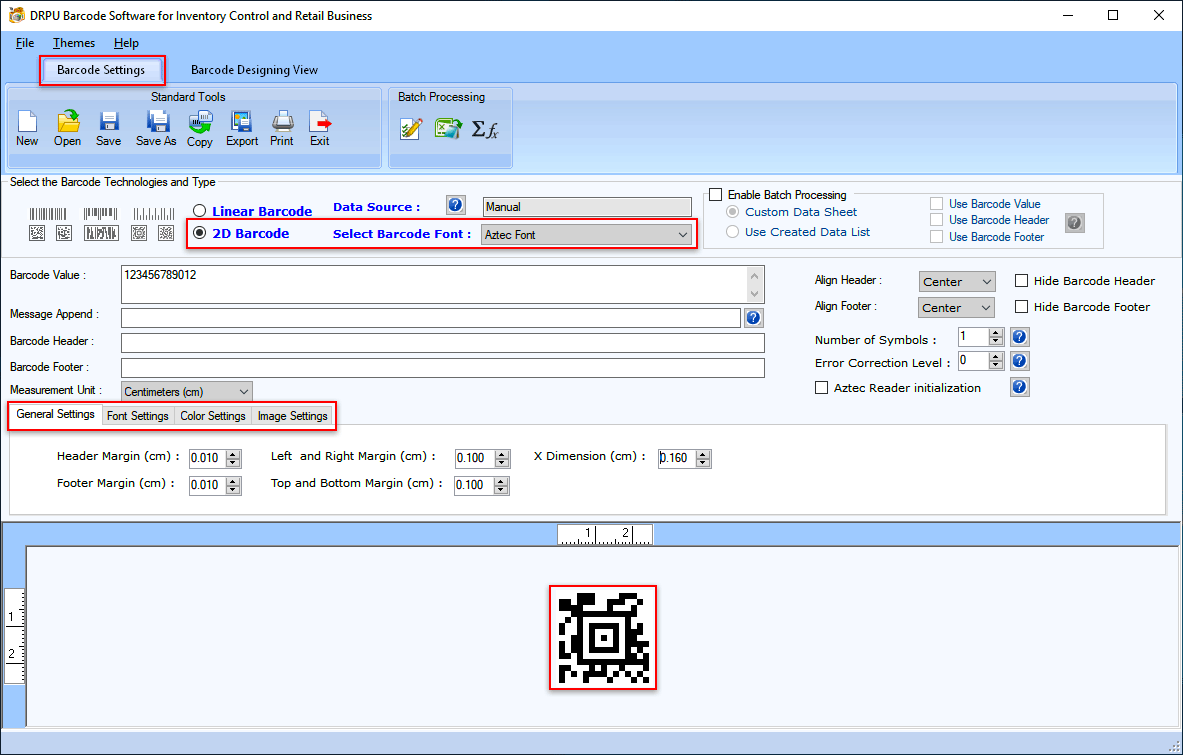Click the Barcode Header input field
The height and width of the screenshot is (755, 1183).
click(443, 343)
